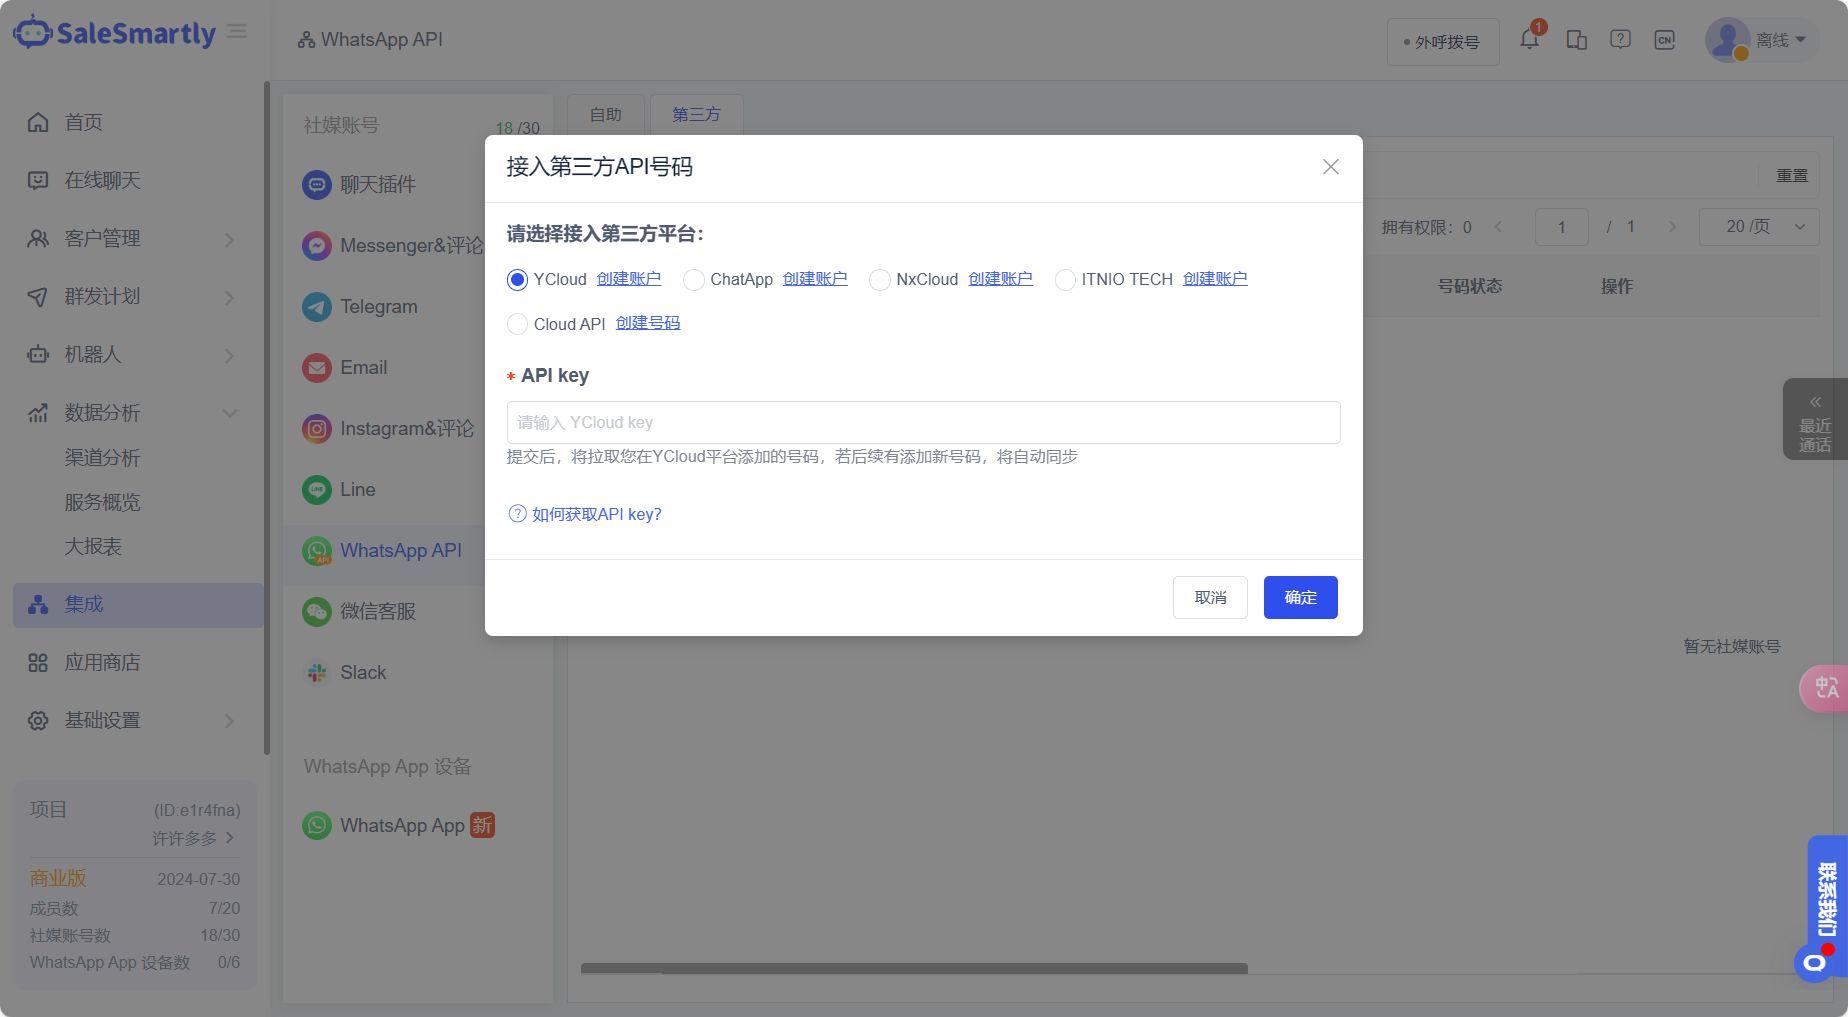
Task: Click the SaleSmartly logo icon
Action: click(32, 32)
